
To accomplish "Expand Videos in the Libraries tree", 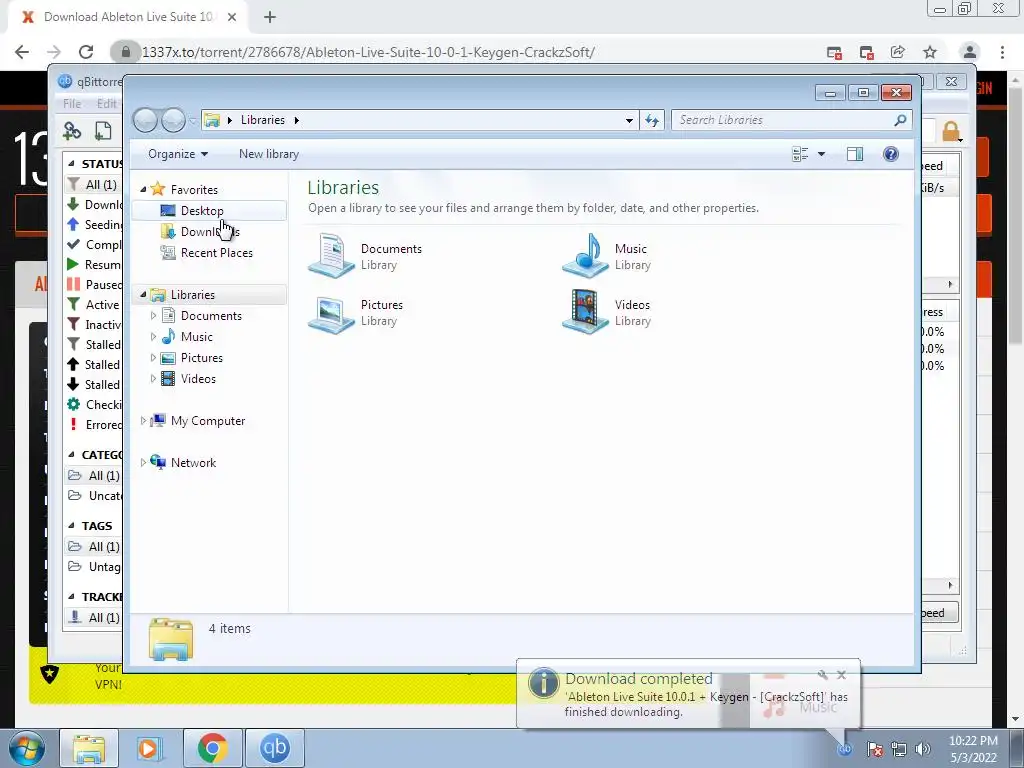I will [153, 378].
